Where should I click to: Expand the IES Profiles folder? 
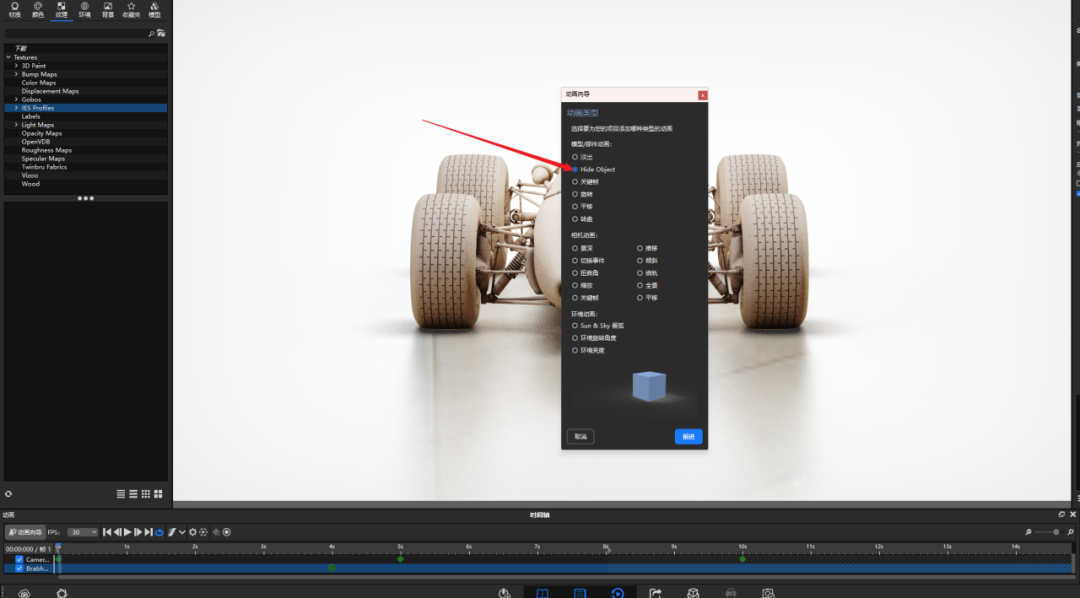pyautogui.click(x=17, y=107)
